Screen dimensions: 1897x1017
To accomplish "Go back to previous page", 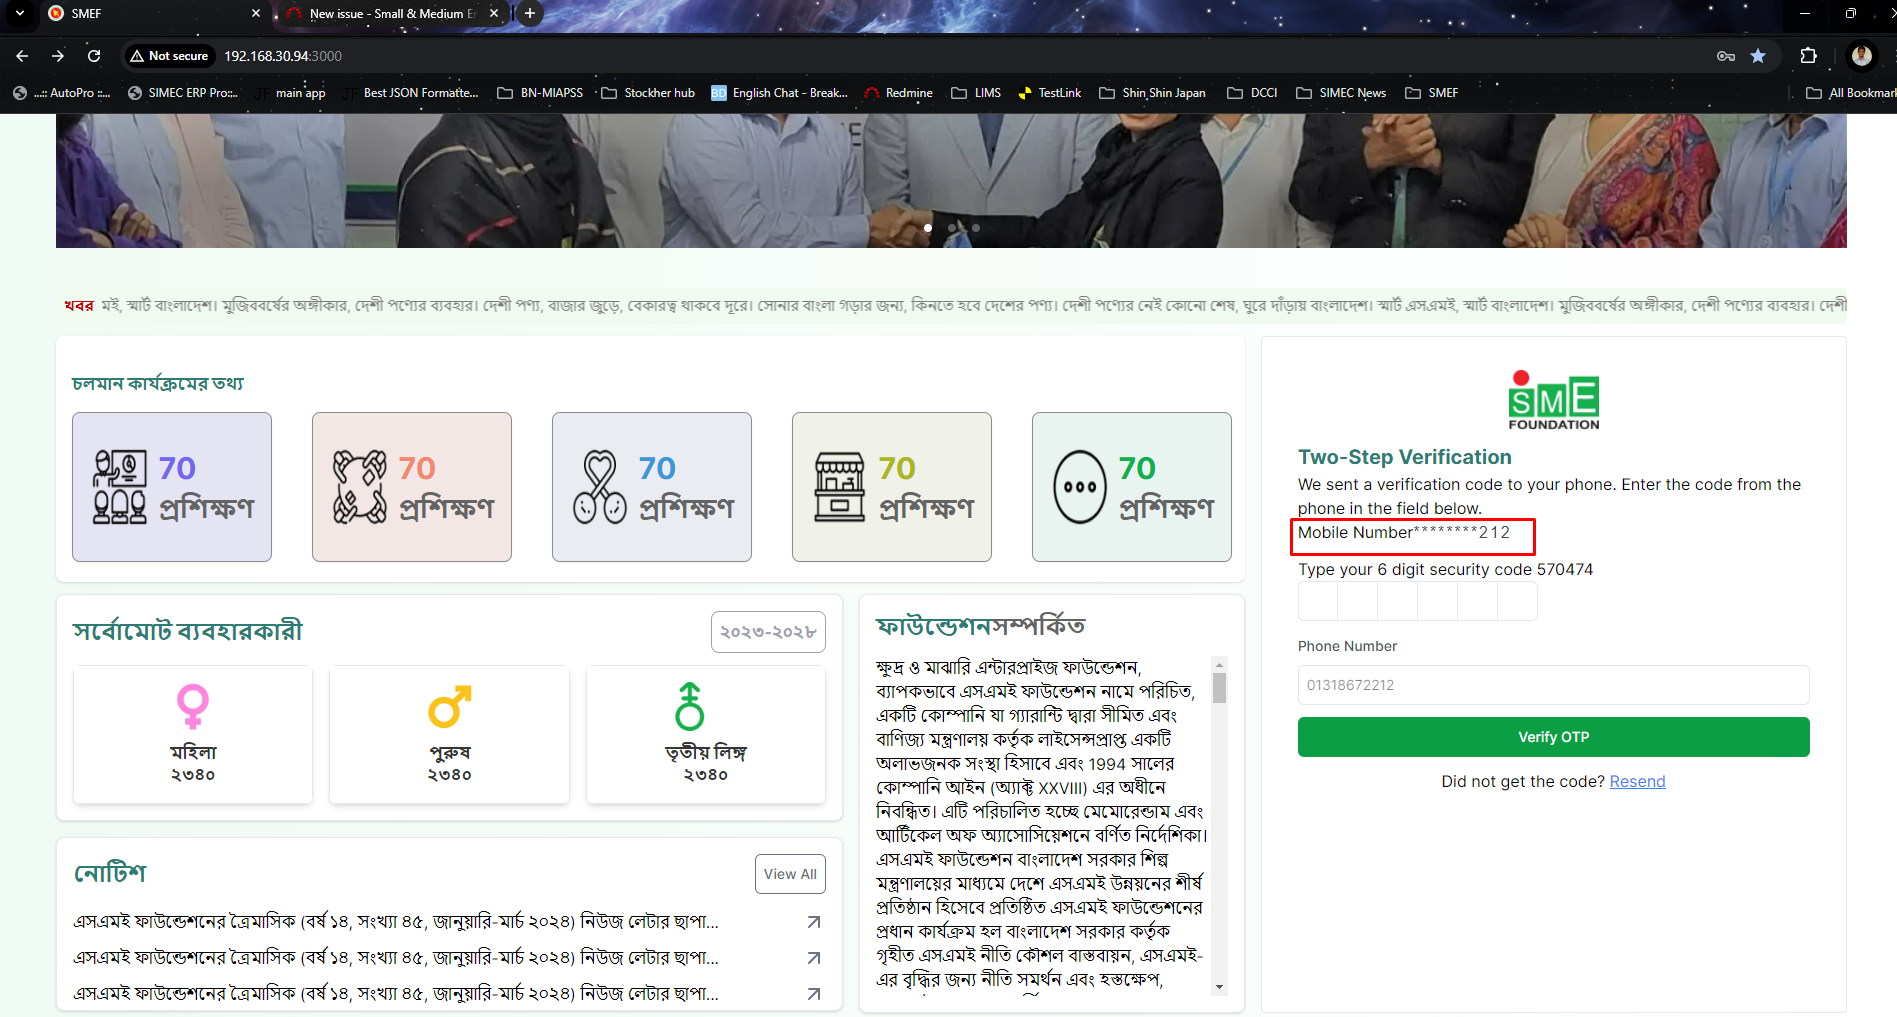I will (x=22, y=56).
